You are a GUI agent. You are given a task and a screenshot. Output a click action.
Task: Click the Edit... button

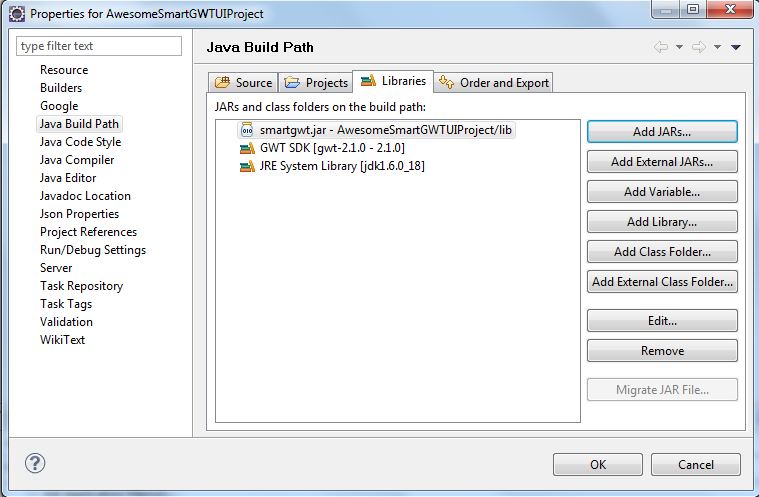[662, 321]
